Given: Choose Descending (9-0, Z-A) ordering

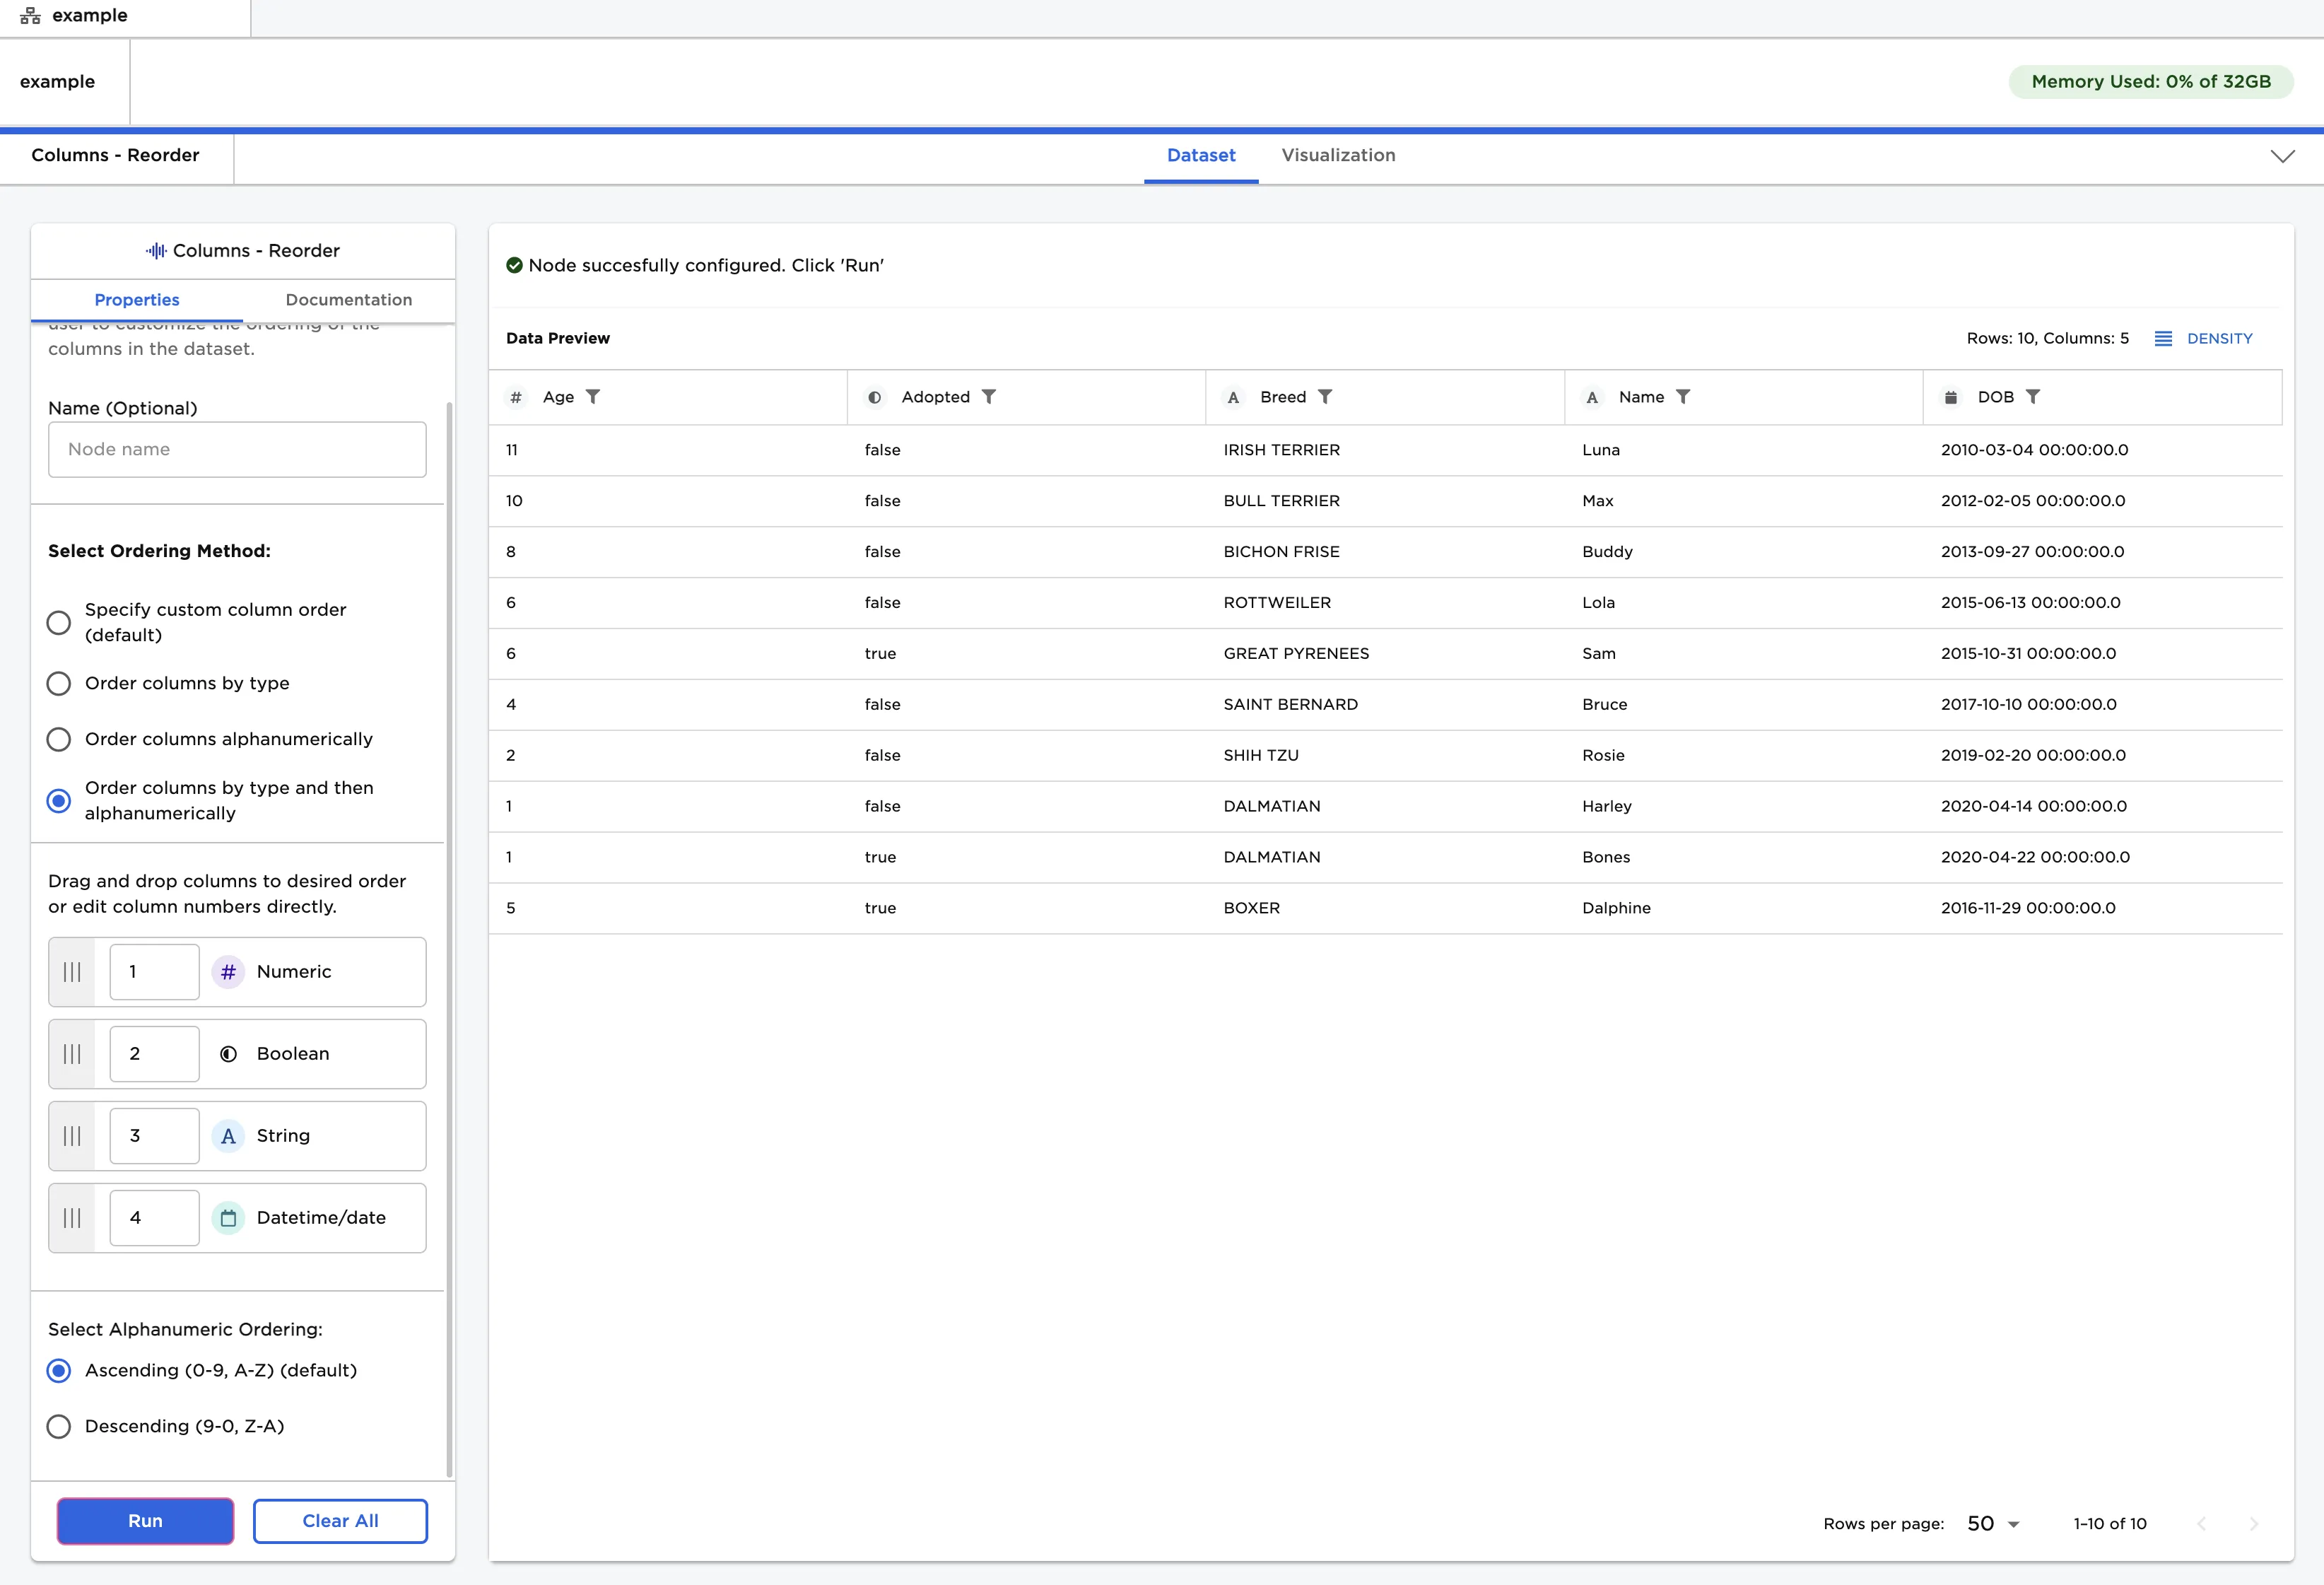Looking at the screenshot, I should pyautogui.click(x=59, y=1427).
